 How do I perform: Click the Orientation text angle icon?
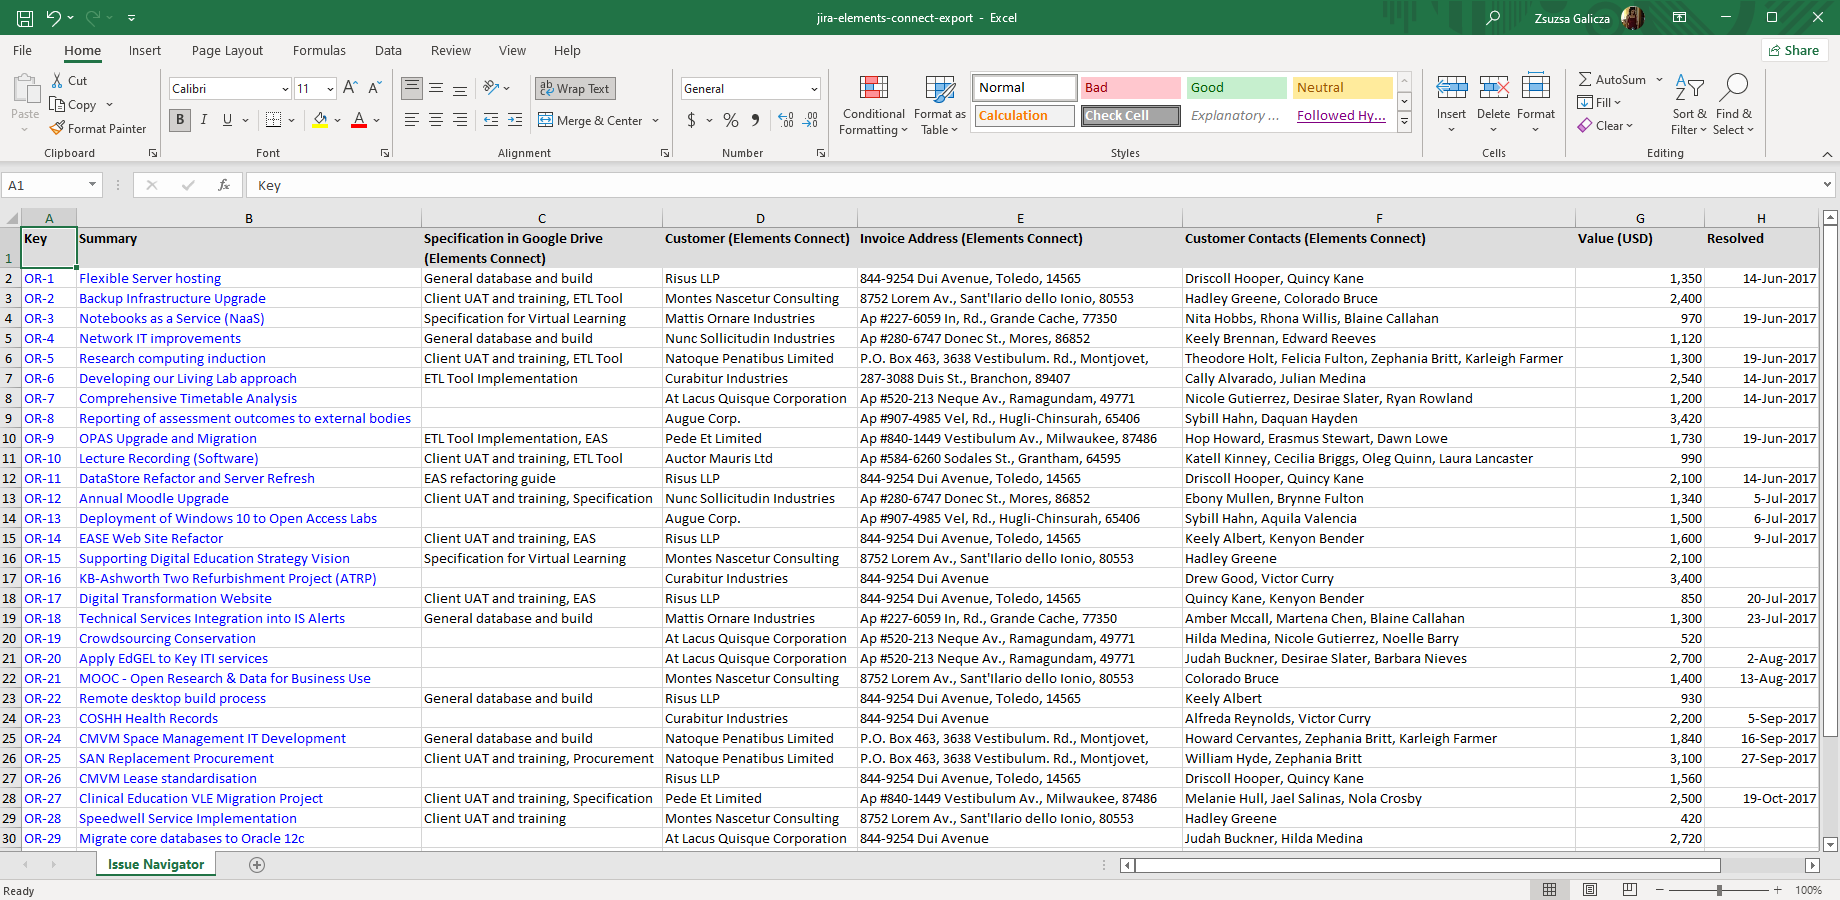coord(491,88)
